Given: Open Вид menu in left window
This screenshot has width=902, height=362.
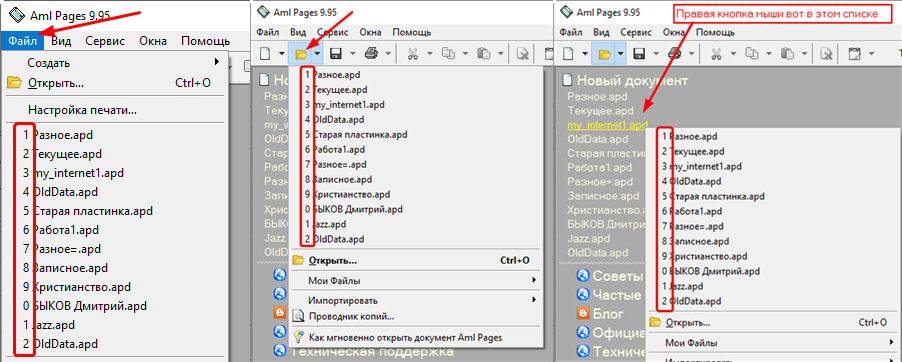Looking at the screenshot, I should pyautogui.click(x=60, y=41).
